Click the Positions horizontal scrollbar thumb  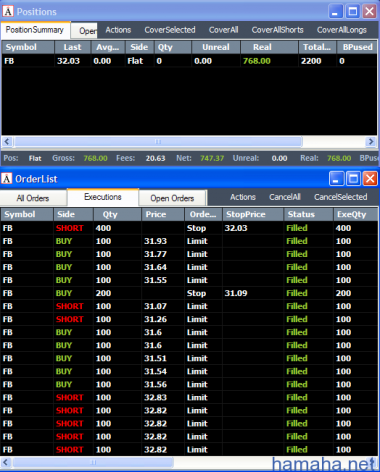(158, 142)
